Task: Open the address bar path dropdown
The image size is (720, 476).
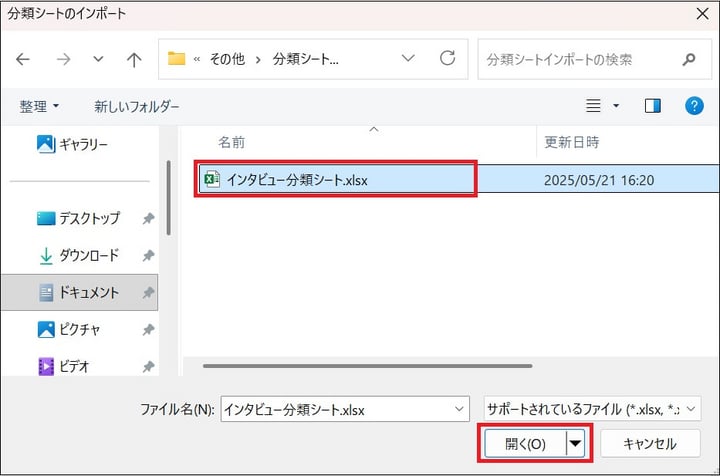Action: point(408,59)
